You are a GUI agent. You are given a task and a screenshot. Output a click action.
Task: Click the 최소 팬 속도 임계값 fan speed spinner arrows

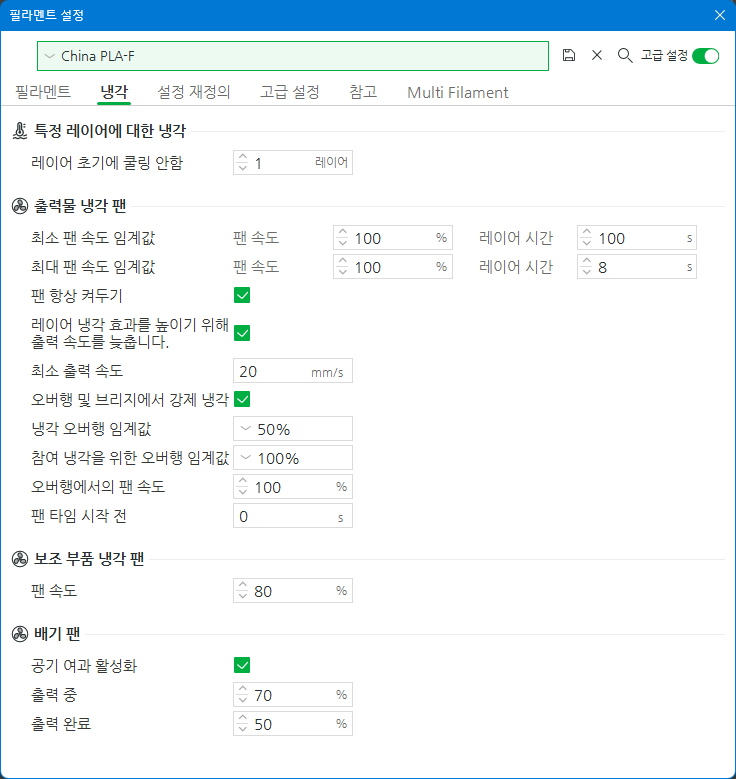pyautogui.click(x=342, y=237)
